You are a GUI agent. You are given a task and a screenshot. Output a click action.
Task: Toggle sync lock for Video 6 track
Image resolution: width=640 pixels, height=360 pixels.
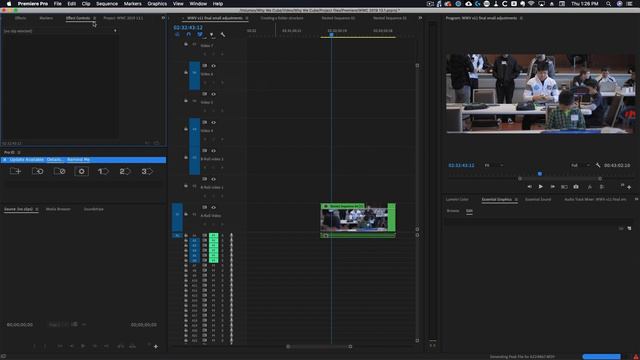(204, 66)
